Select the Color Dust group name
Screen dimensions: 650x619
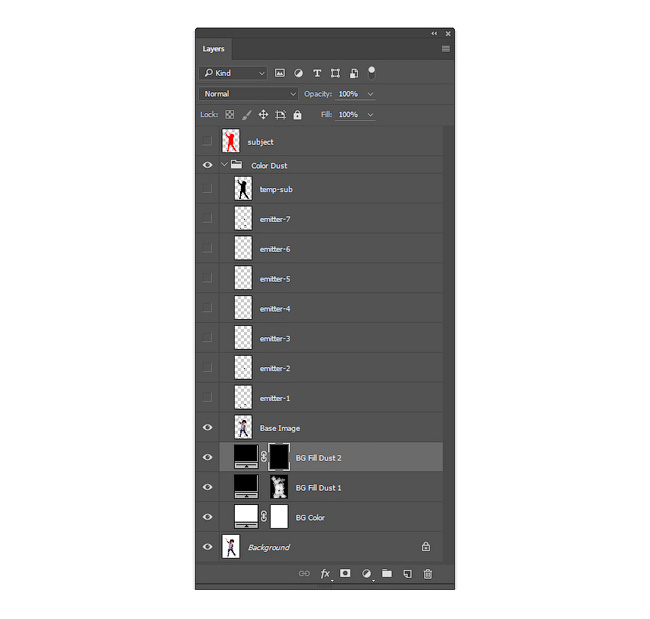coord(269,165)
